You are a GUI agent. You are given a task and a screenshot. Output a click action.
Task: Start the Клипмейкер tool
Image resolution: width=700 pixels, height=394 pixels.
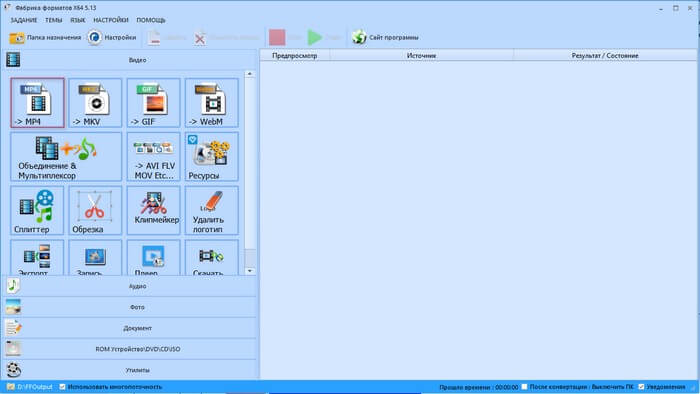(154, 211)
